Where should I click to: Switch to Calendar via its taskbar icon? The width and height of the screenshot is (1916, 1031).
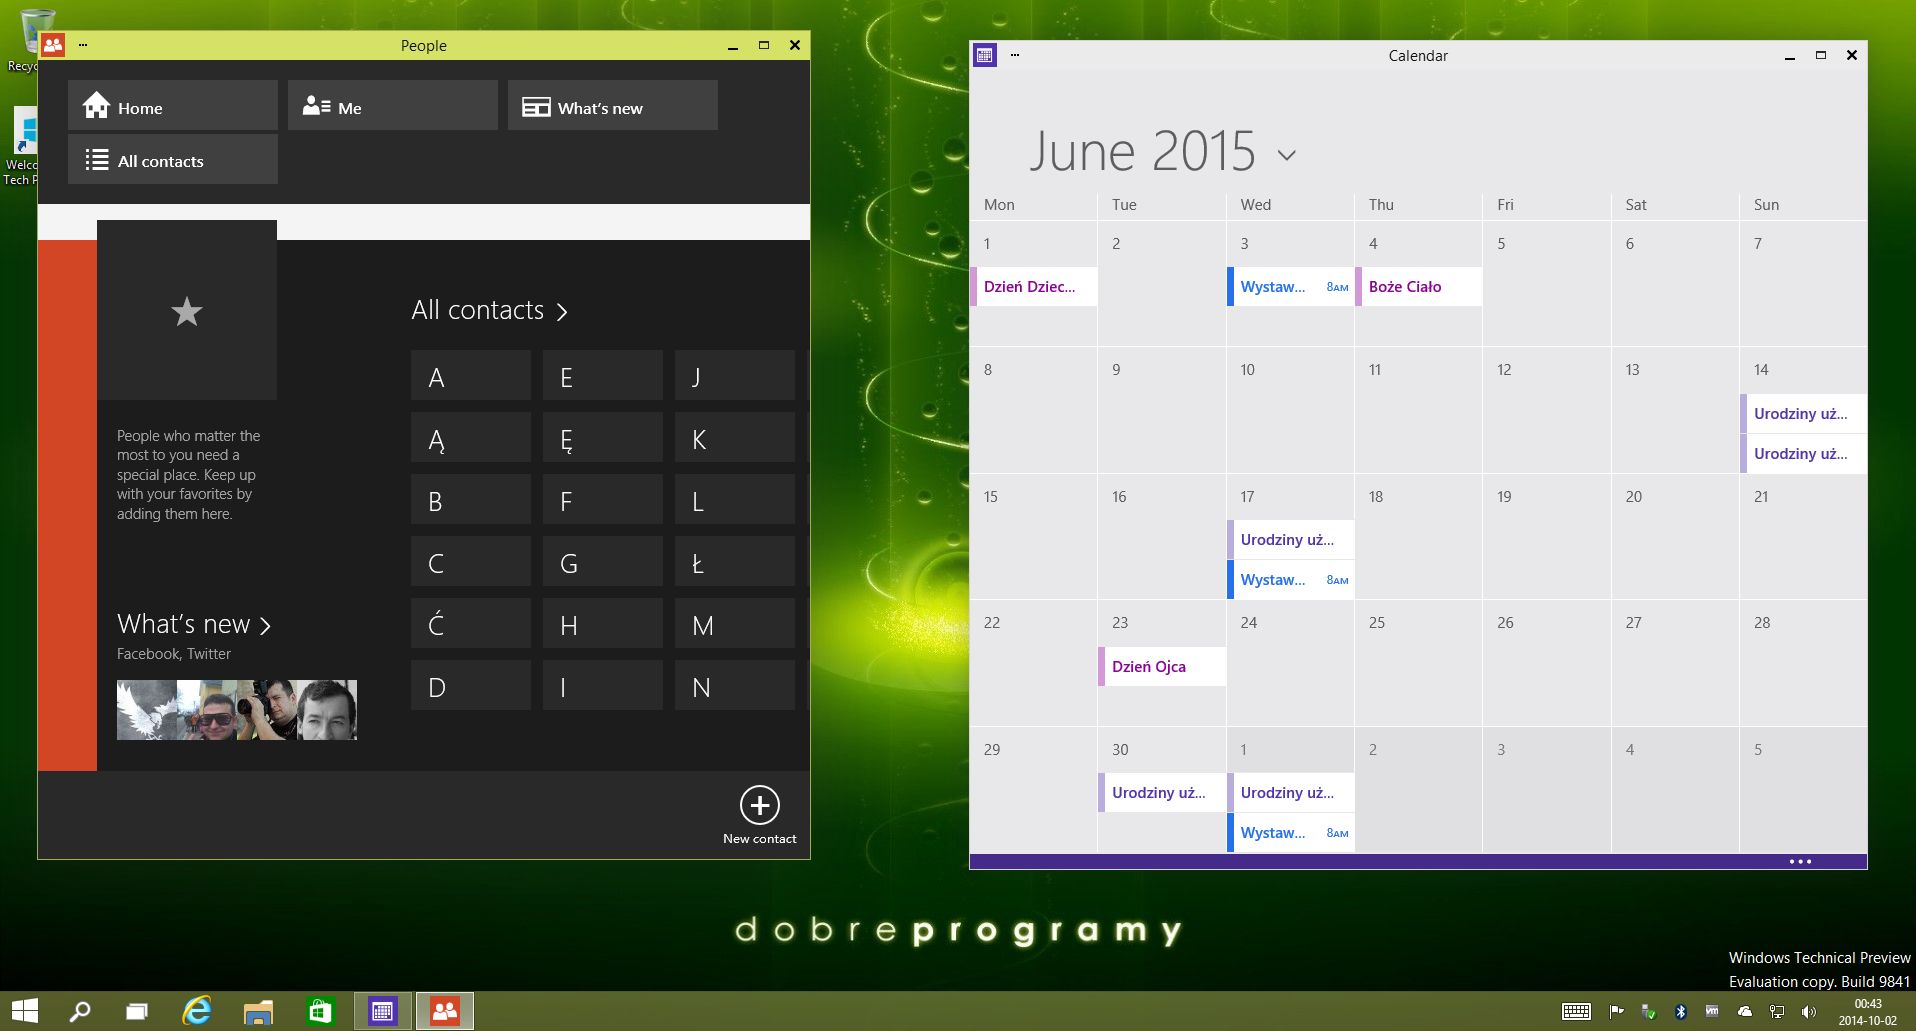pyautogui.click(x=383, y=1011)
